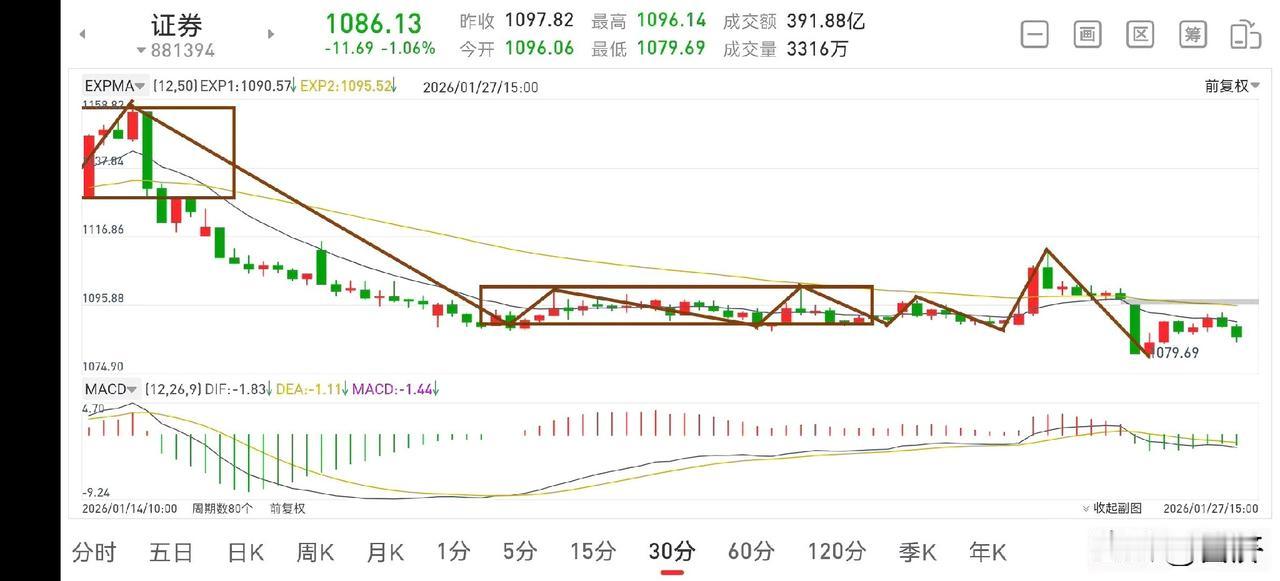Open the 季K quarterly tab

coord(918,551)
